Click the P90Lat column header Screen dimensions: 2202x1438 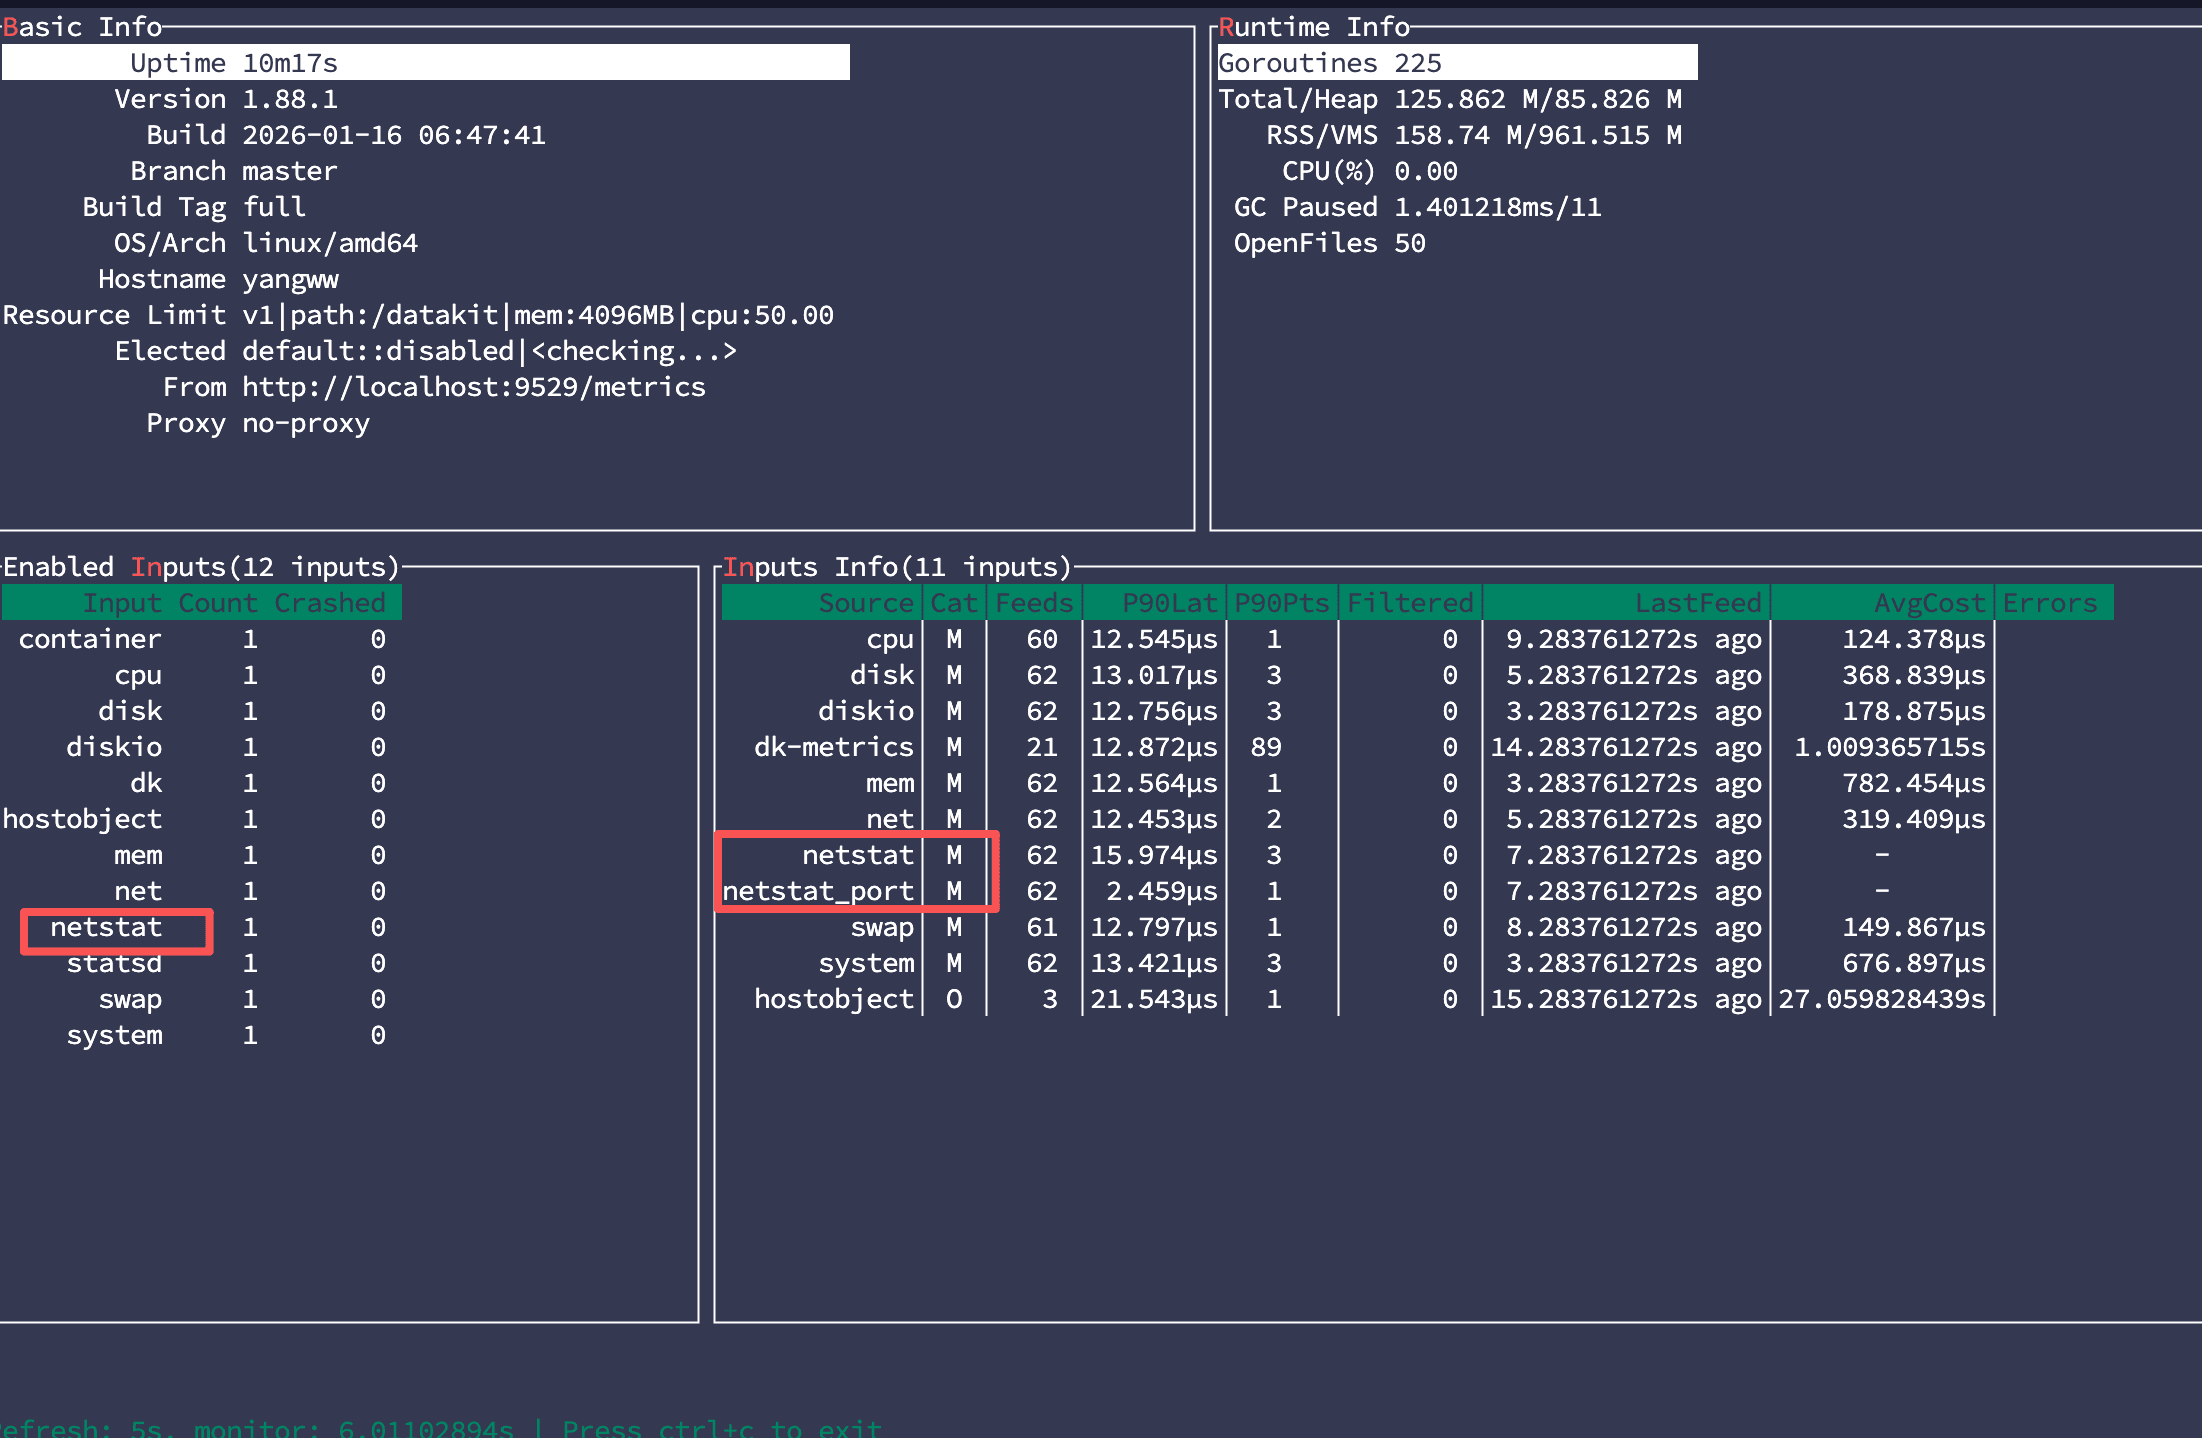(1168, 603)
